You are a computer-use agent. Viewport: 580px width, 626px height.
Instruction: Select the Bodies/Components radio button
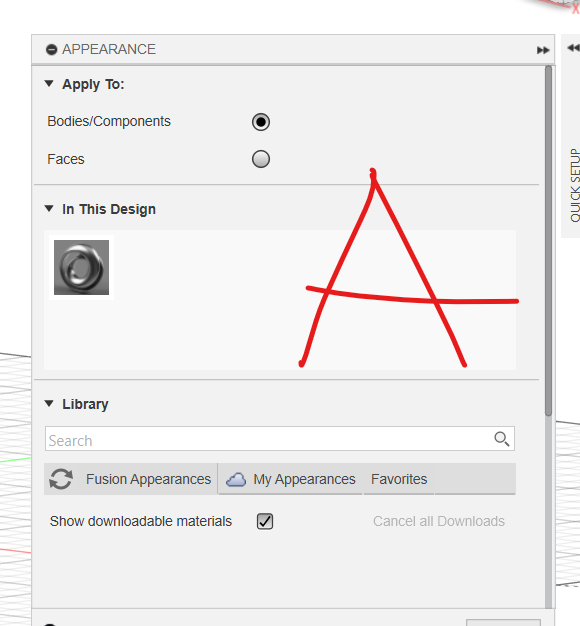[261, 122]
